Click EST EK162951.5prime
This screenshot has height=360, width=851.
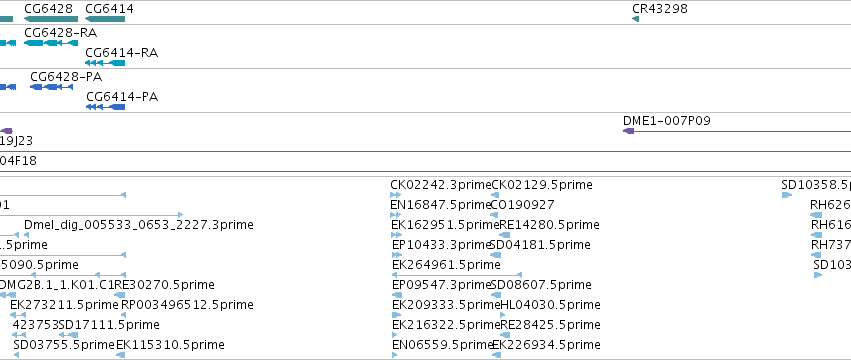(x=445, y=225)
